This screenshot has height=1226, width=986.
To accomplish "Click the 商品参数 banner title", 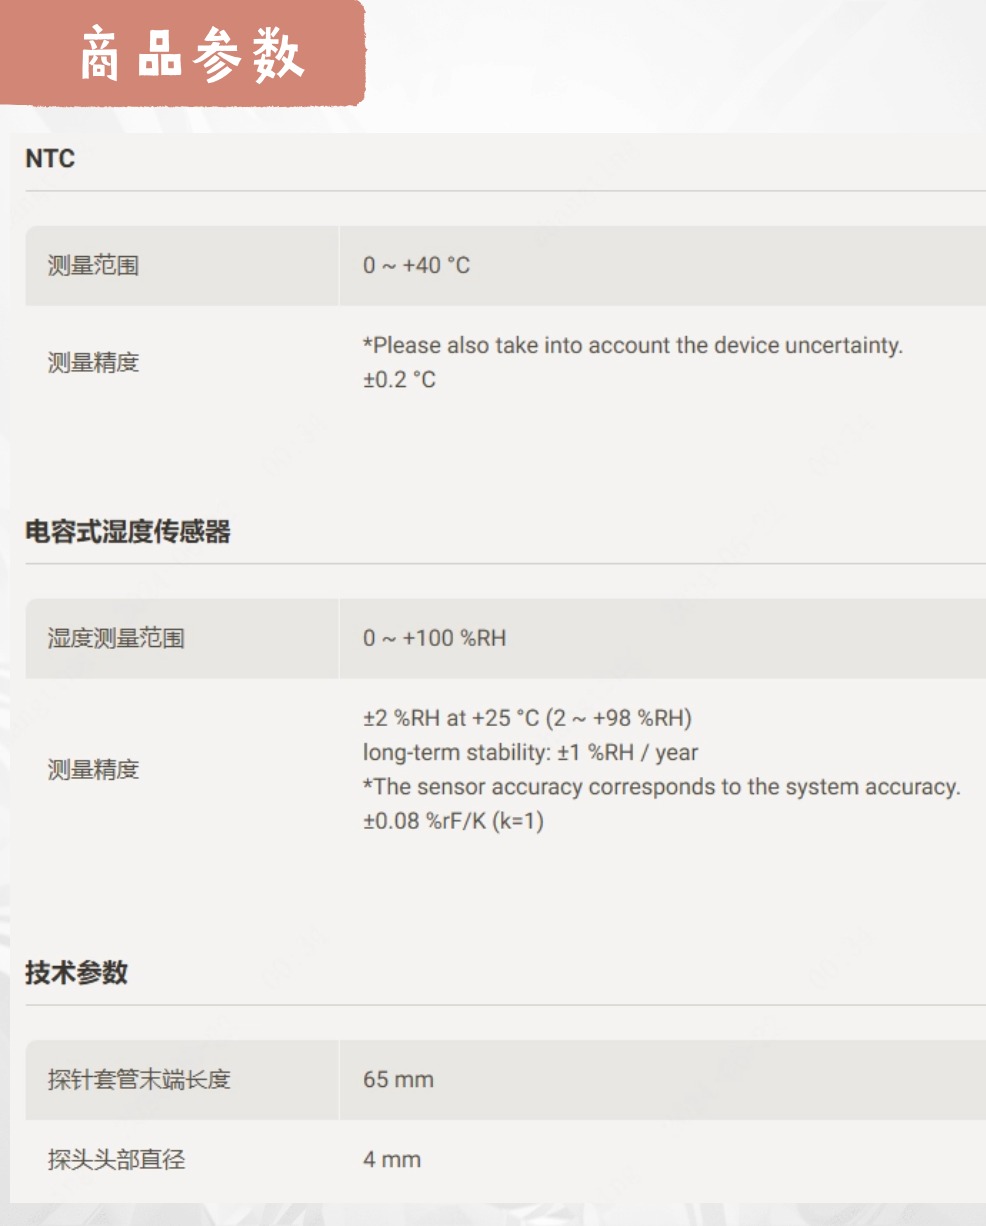I will tap(190, 55).
